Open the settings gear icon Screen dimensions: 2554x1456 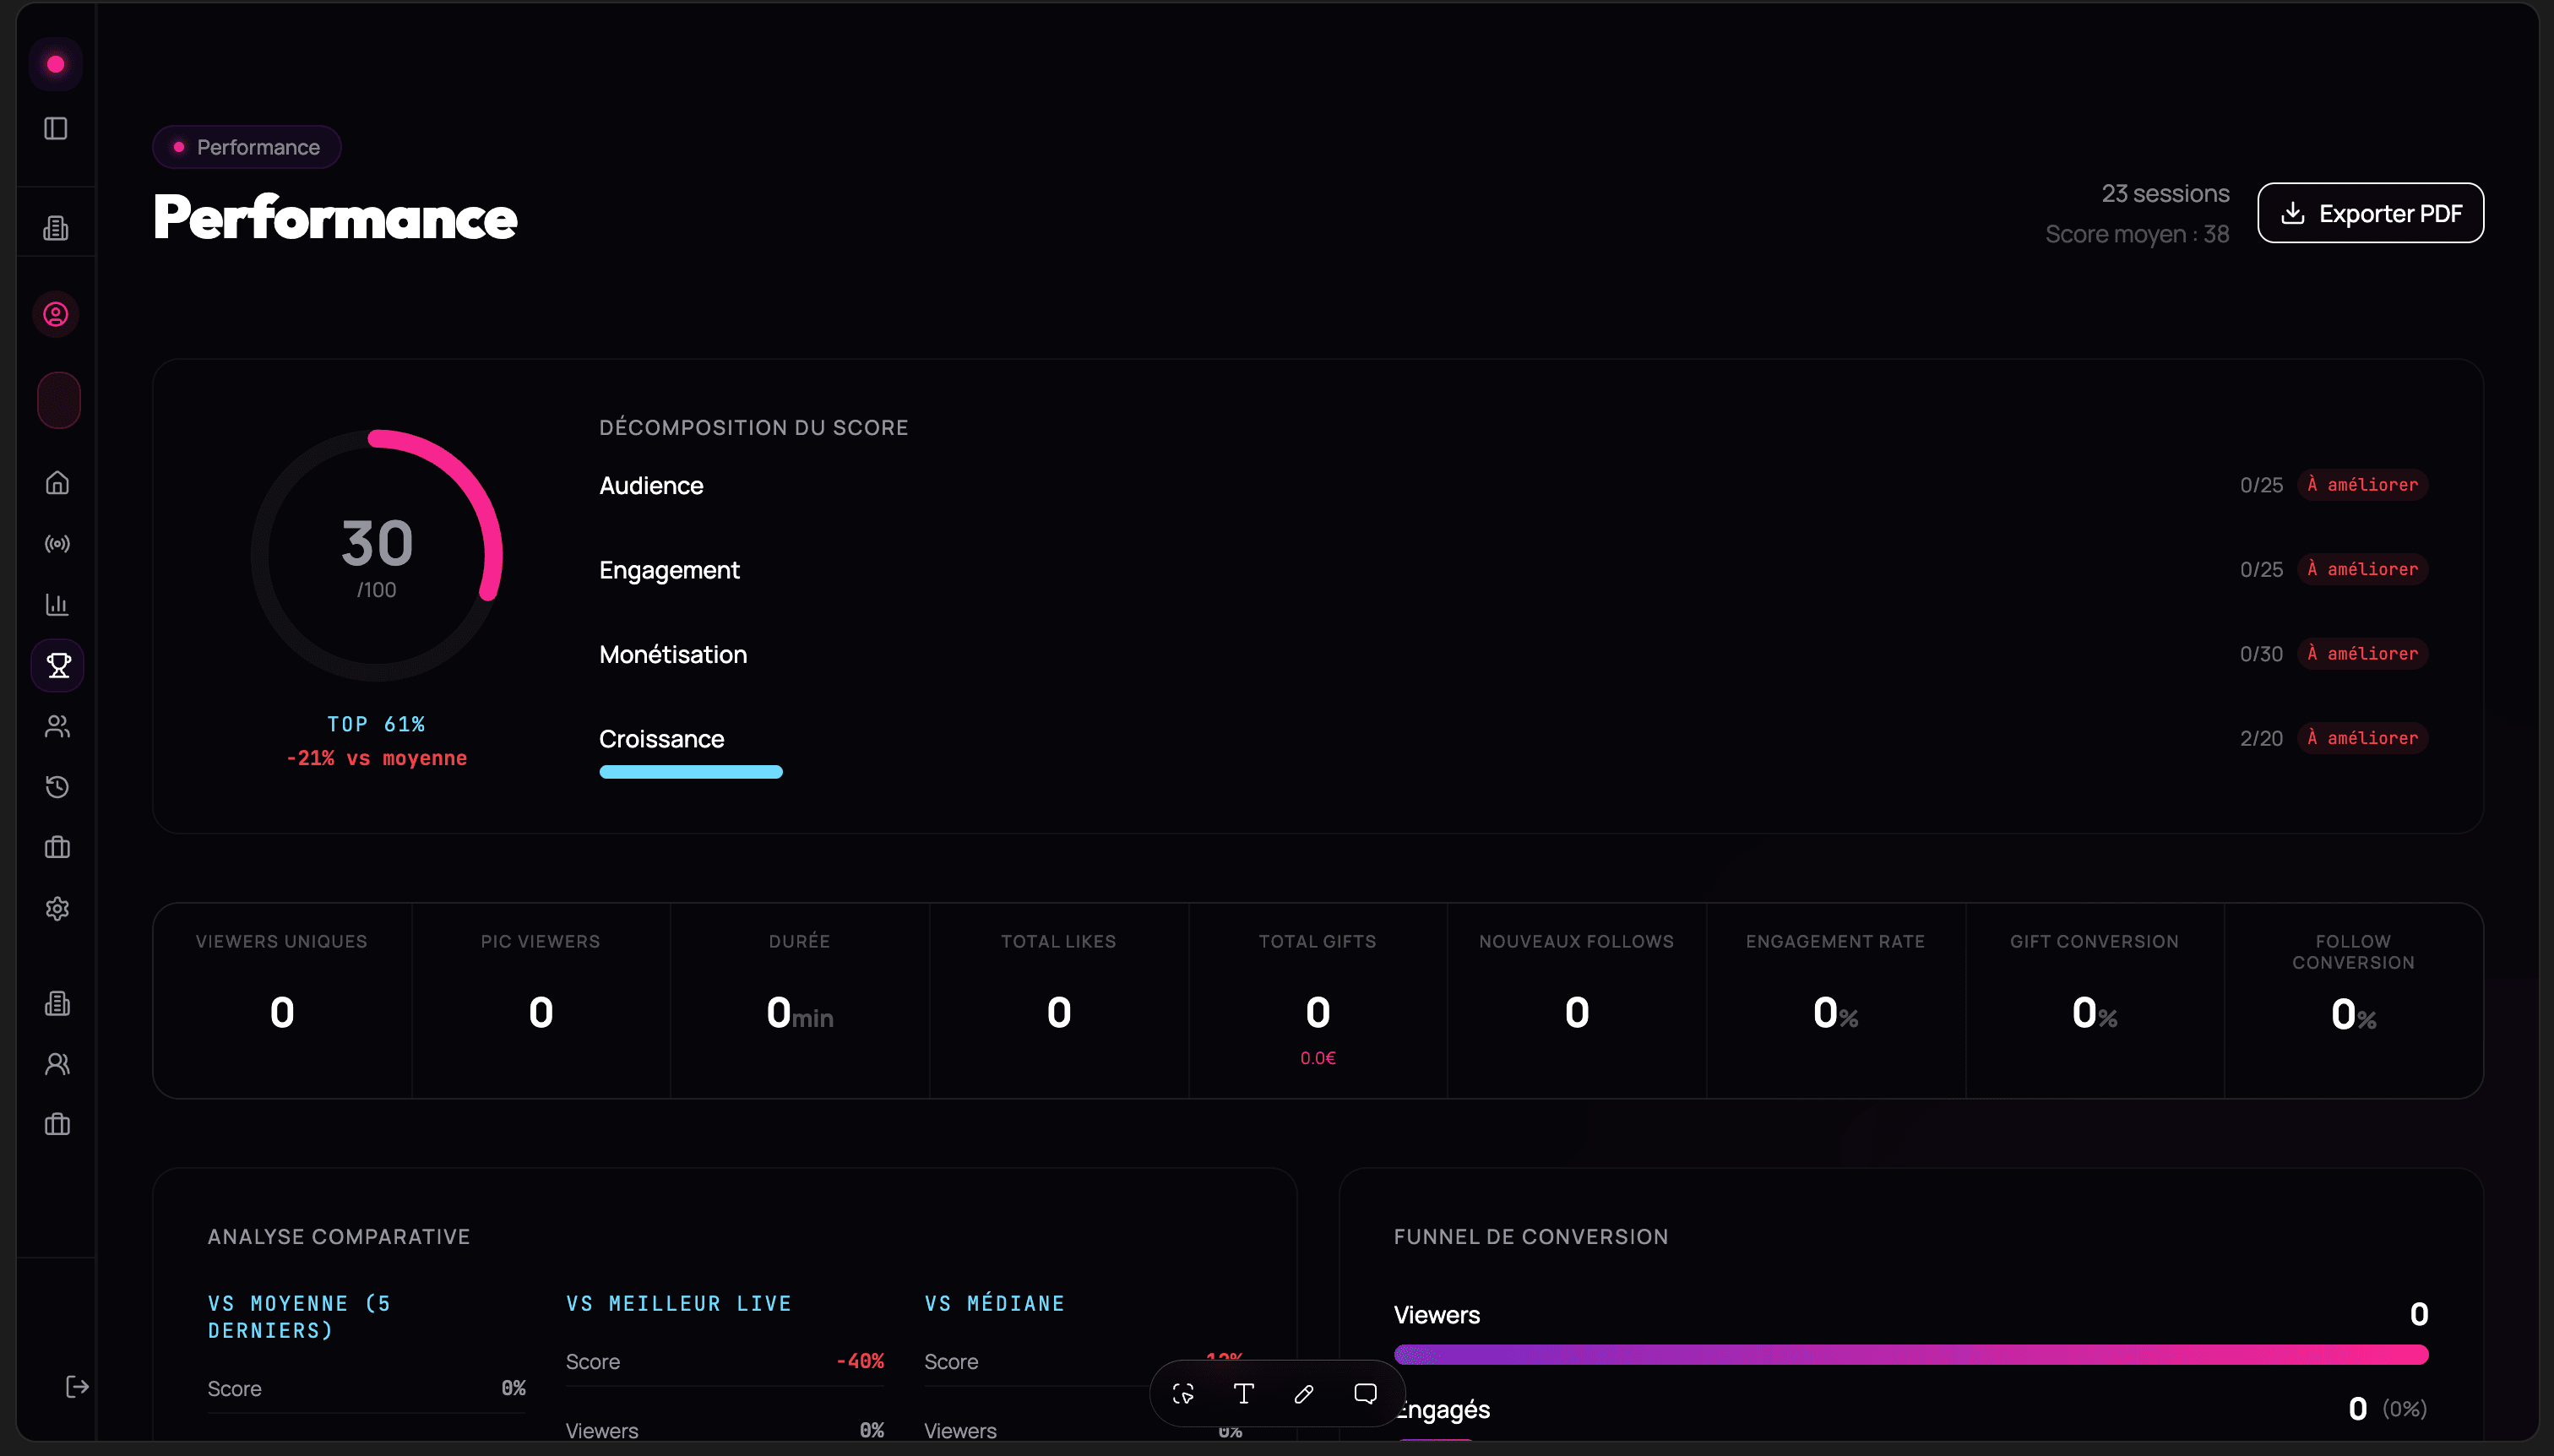coord(57,909)
